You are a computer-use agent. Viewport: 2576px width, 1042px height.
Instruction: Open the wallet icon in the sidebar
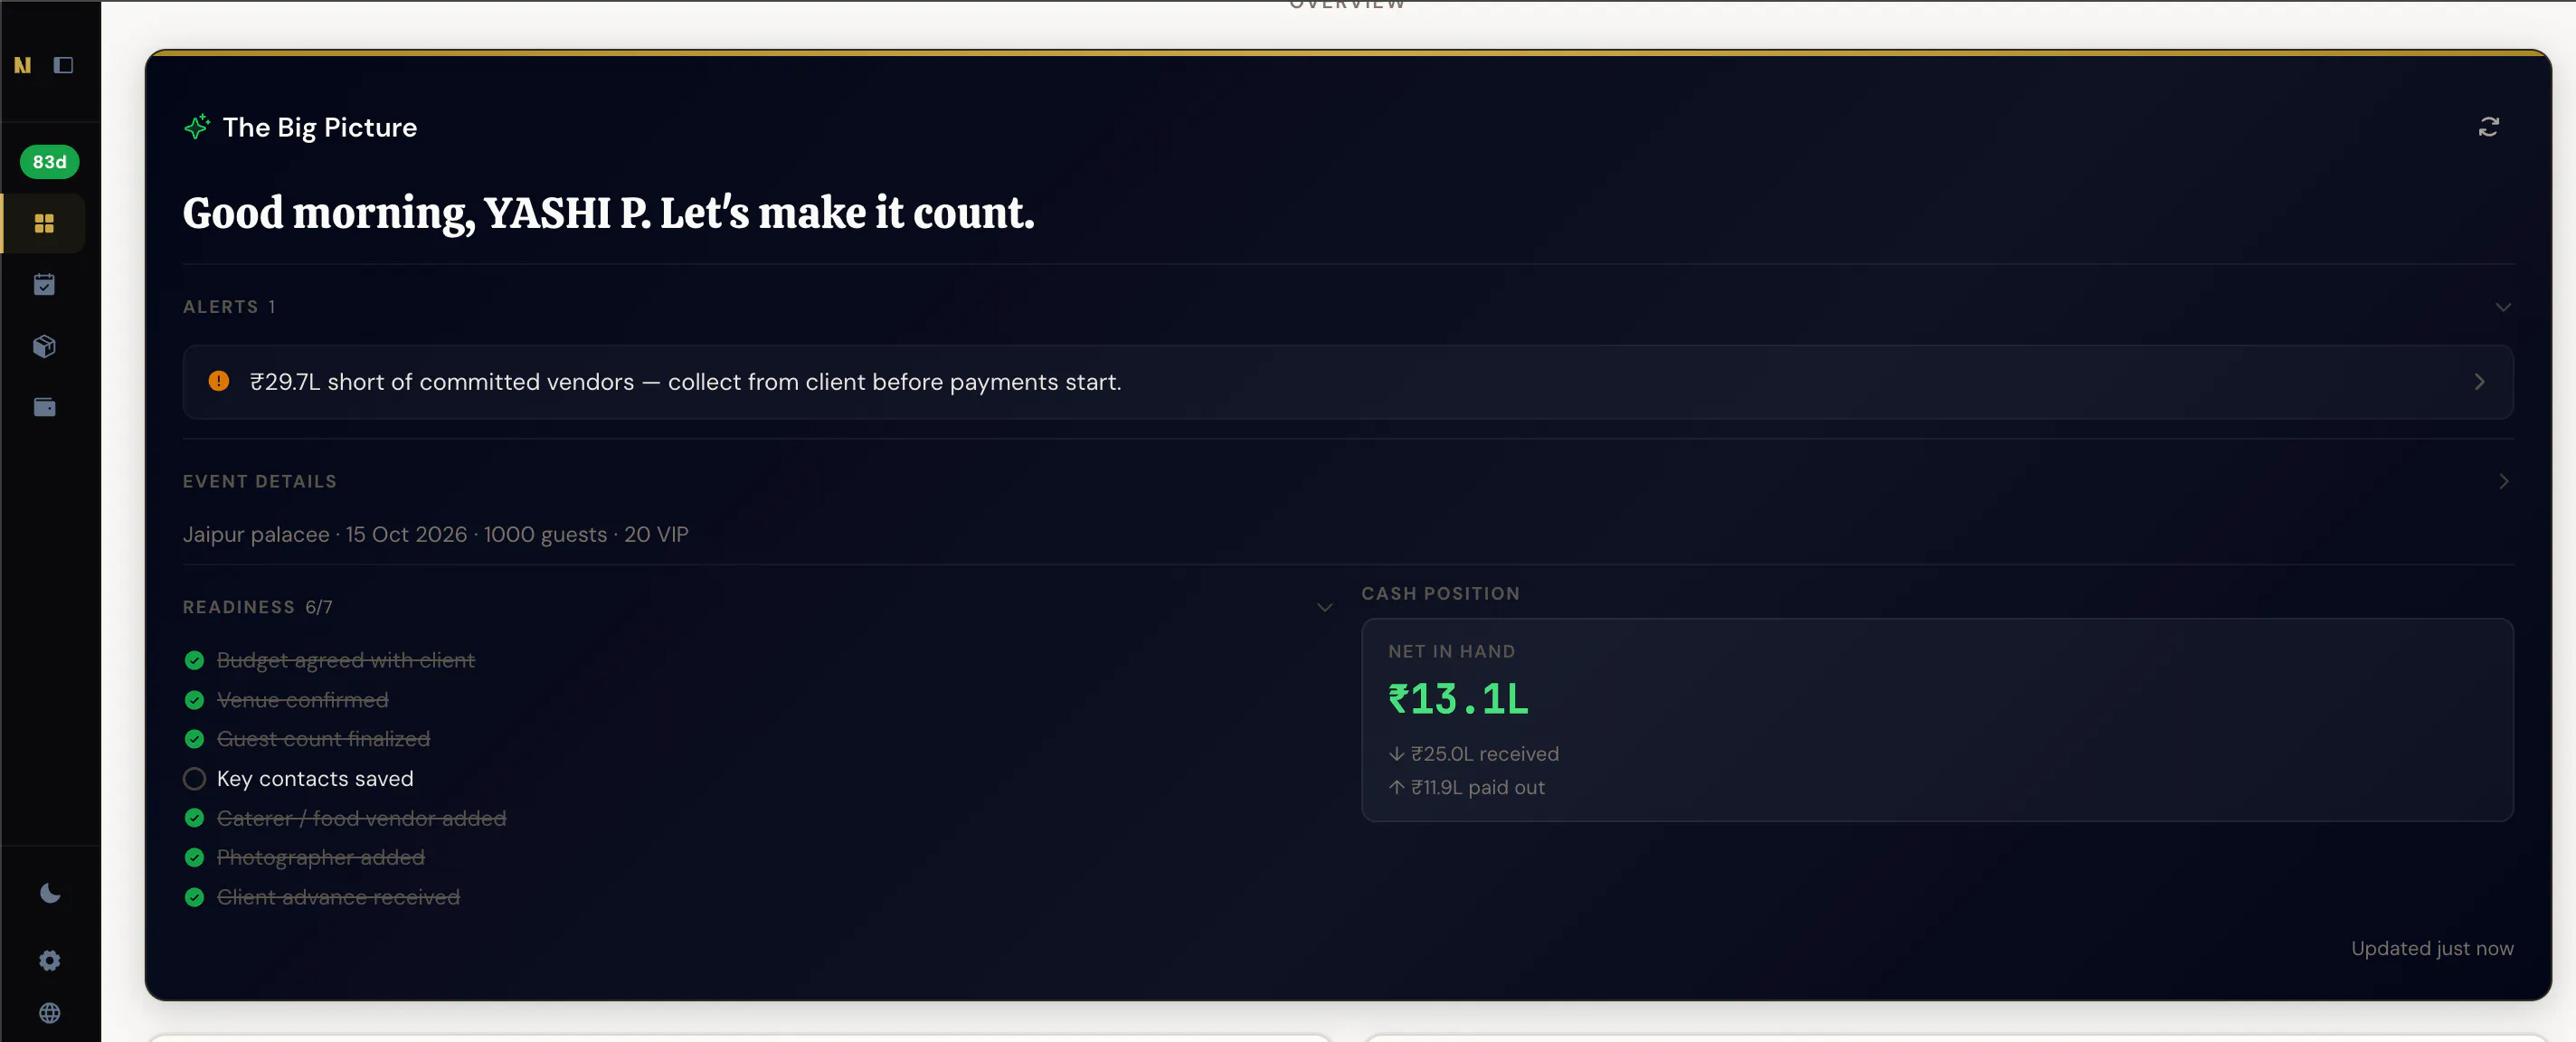click(x=44, y=407)
